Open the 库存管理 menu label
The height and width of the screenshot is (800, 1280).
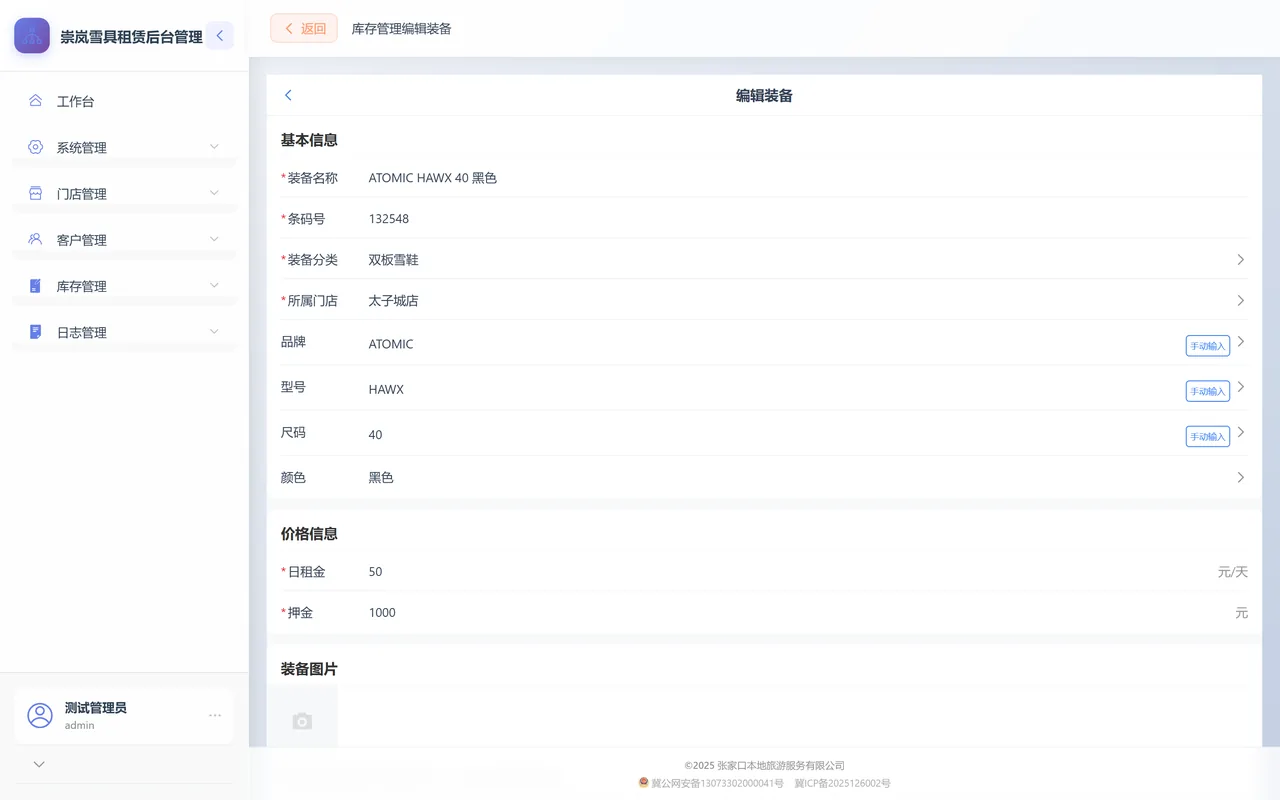click(x=81, y=286)
